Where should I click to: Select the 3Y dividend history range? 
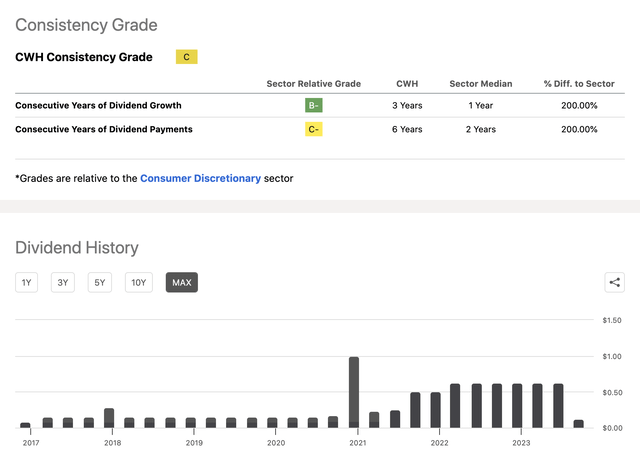pos(63,282)
